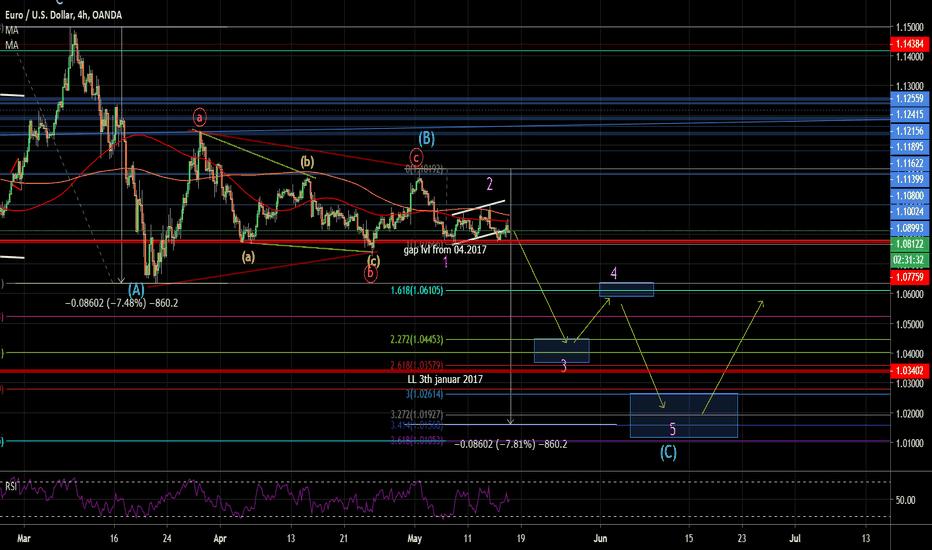This screenshot has height=550, width=932.
Task: Select the red circled 'b' wave marker
Action: pos(370,274)
